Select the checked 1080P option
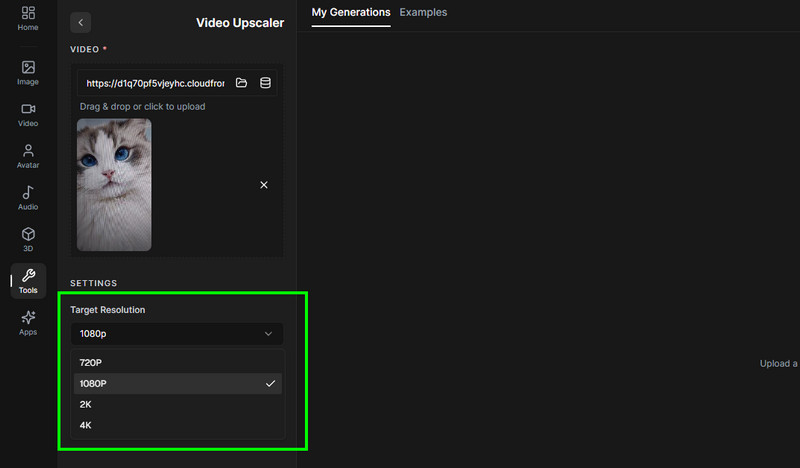The height and width of the screenshot is (468, 800). (x=178, y=383)
